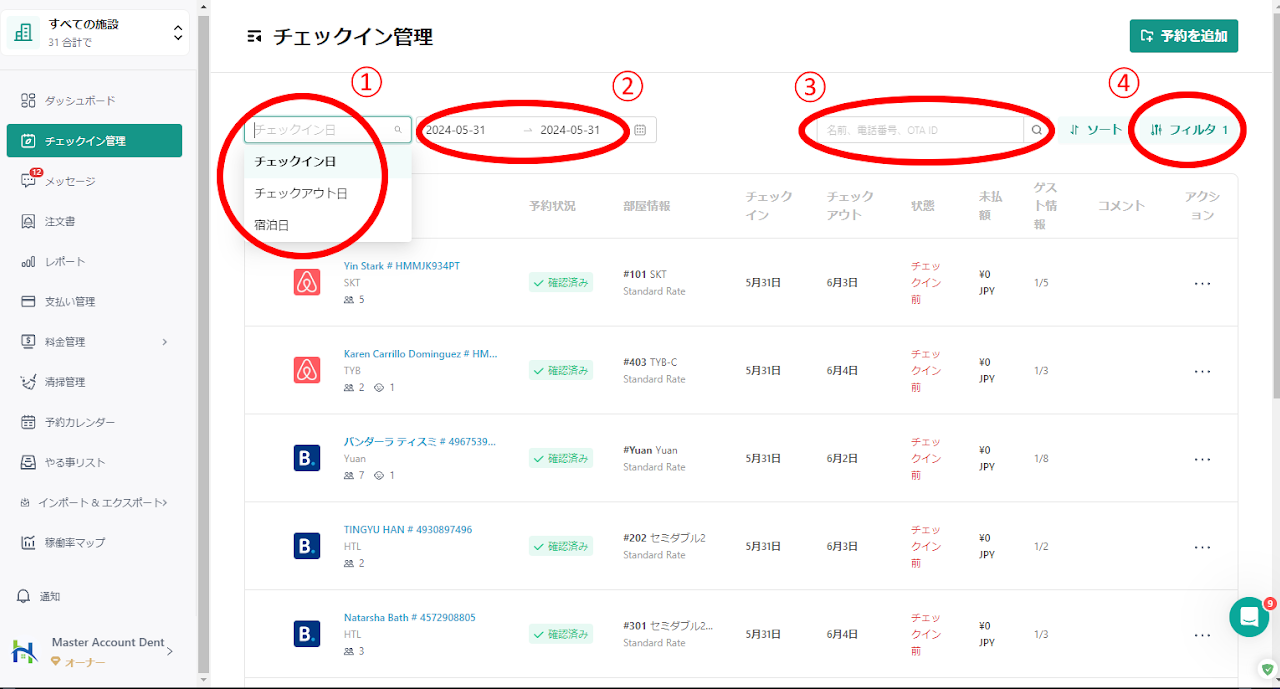
Task: Open 予約カレンダー from the sidebar
Action: click(80, 422)
